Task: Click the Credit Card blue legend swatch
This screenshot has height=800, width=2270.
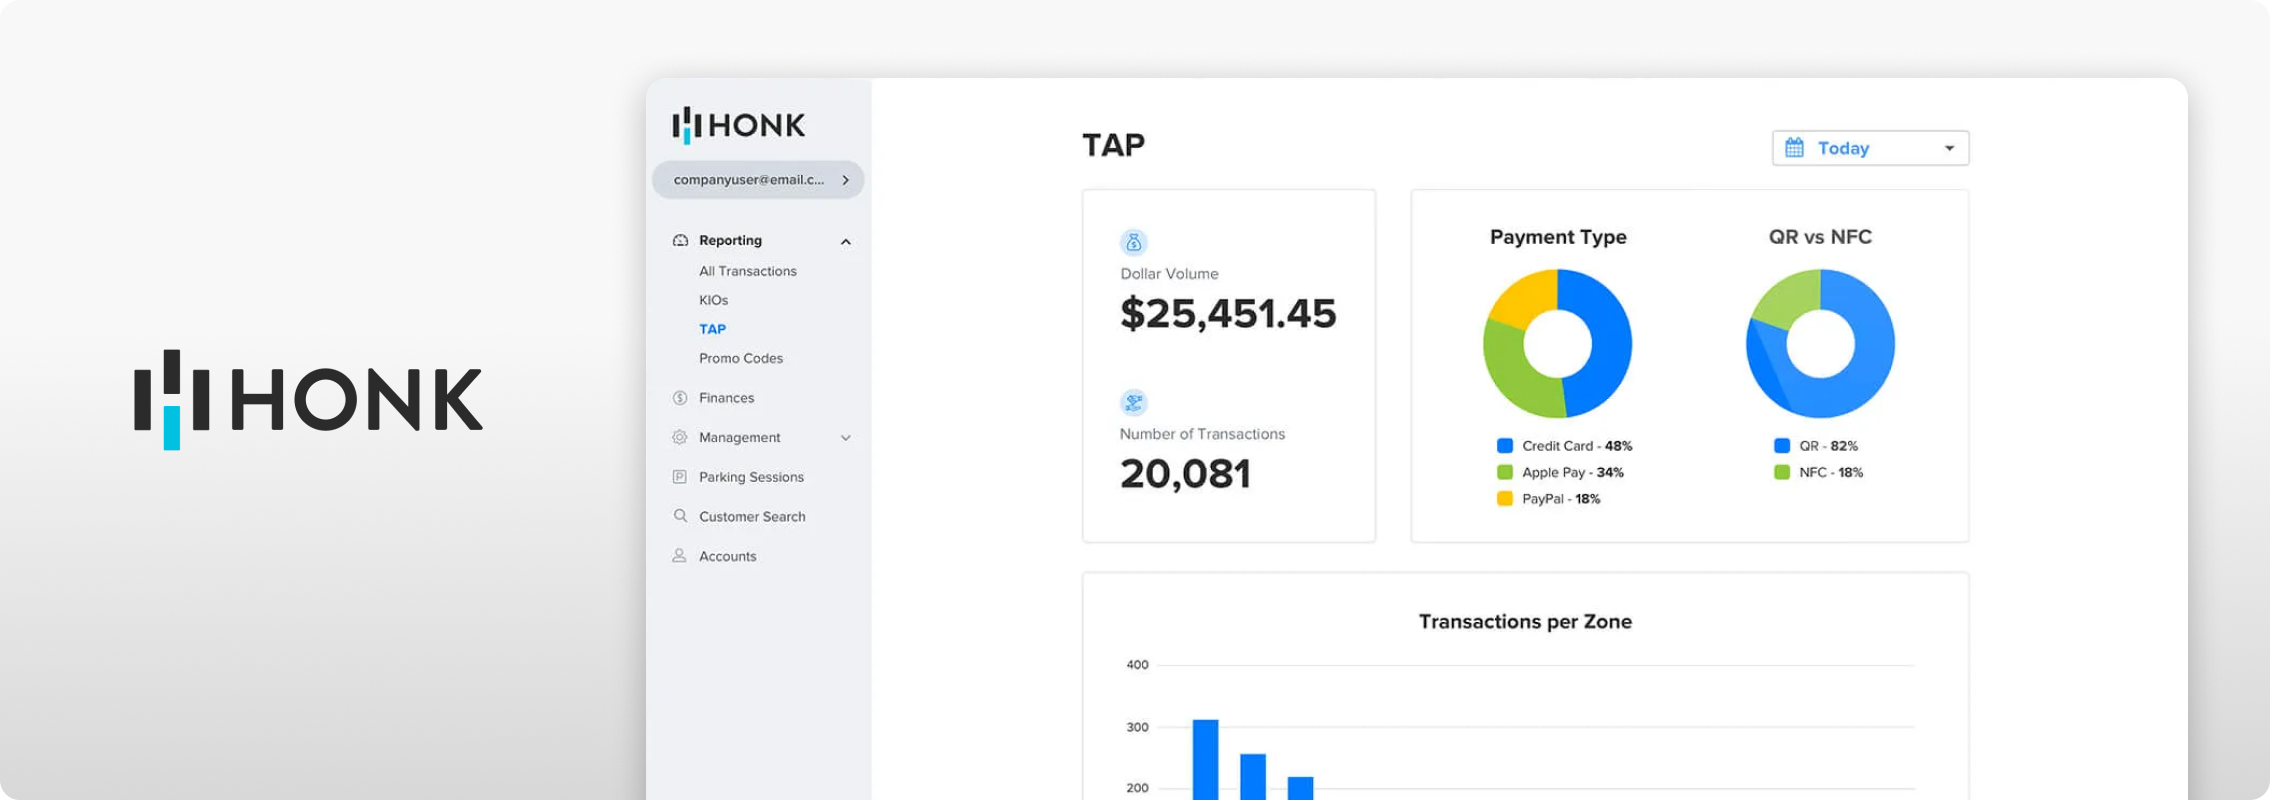Action: [1504, 446]
